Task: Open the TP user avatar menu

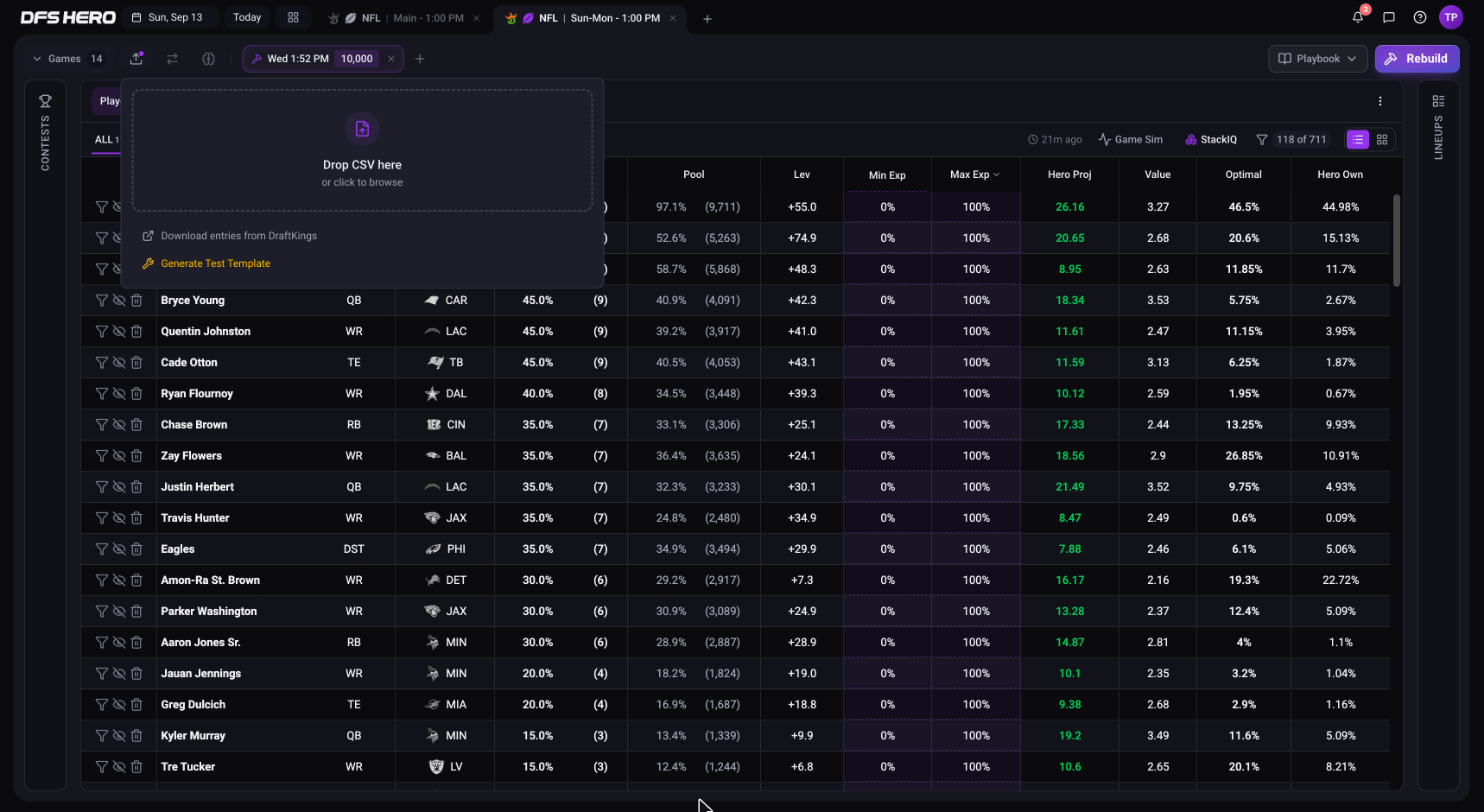Action: (x=1451, y=17)
